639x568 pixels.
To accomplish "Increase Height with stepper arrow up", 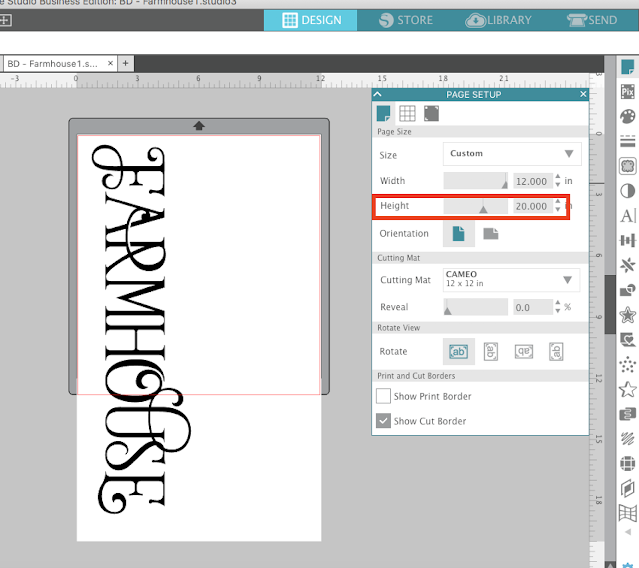I will [557, 202].
